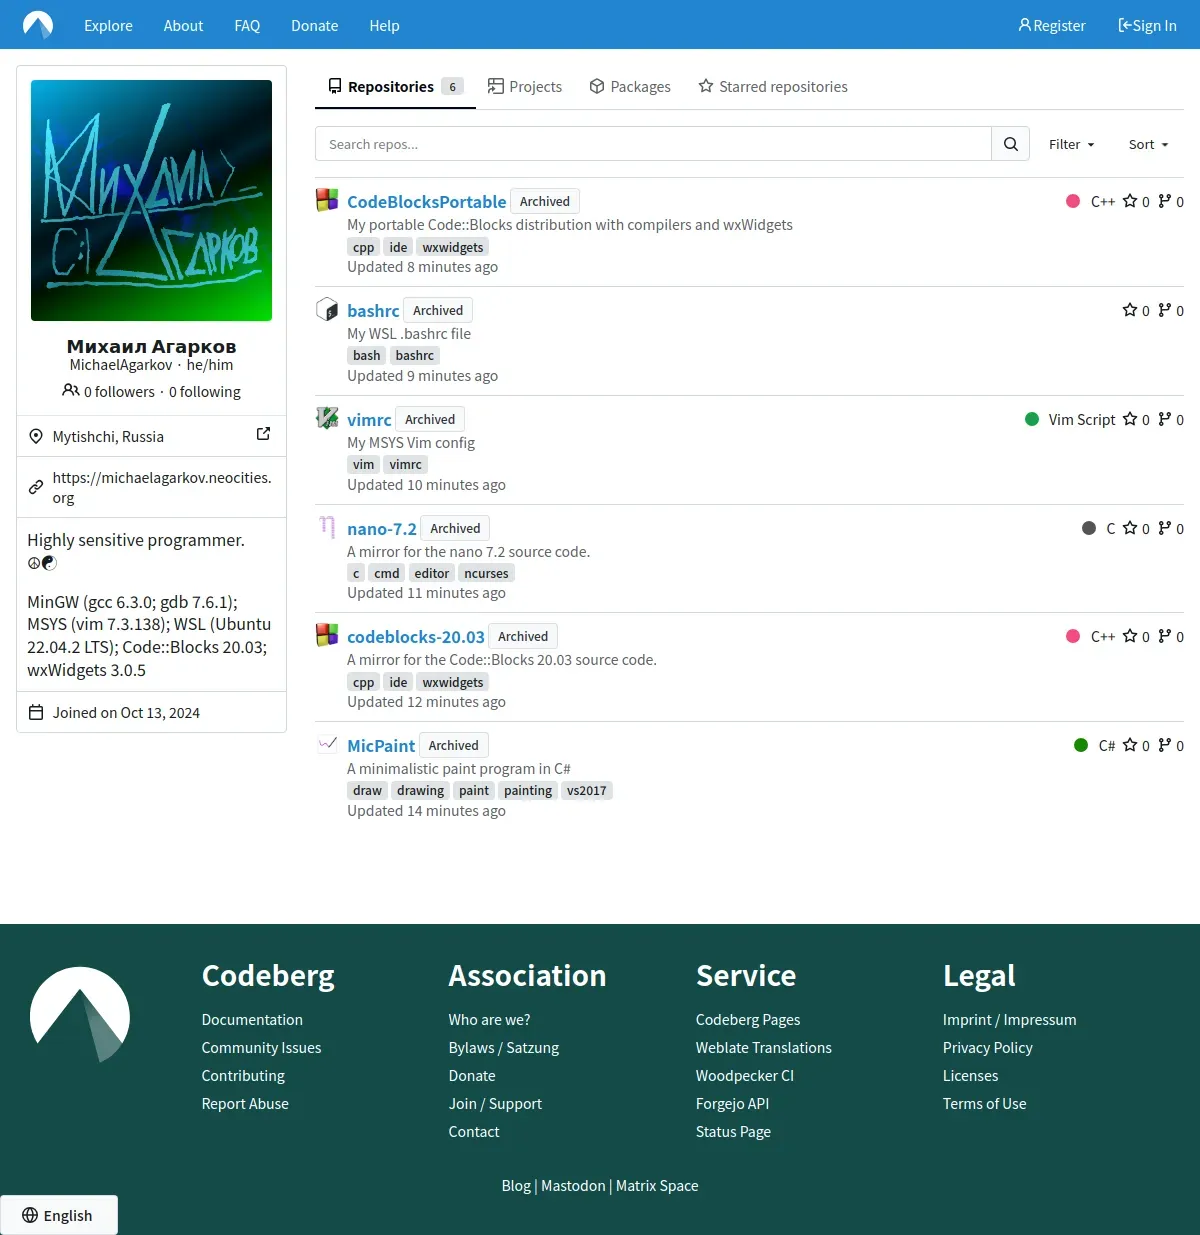Click the user profile avatar image
This screenshot has width=1200, height=1235.
[151, 200]
